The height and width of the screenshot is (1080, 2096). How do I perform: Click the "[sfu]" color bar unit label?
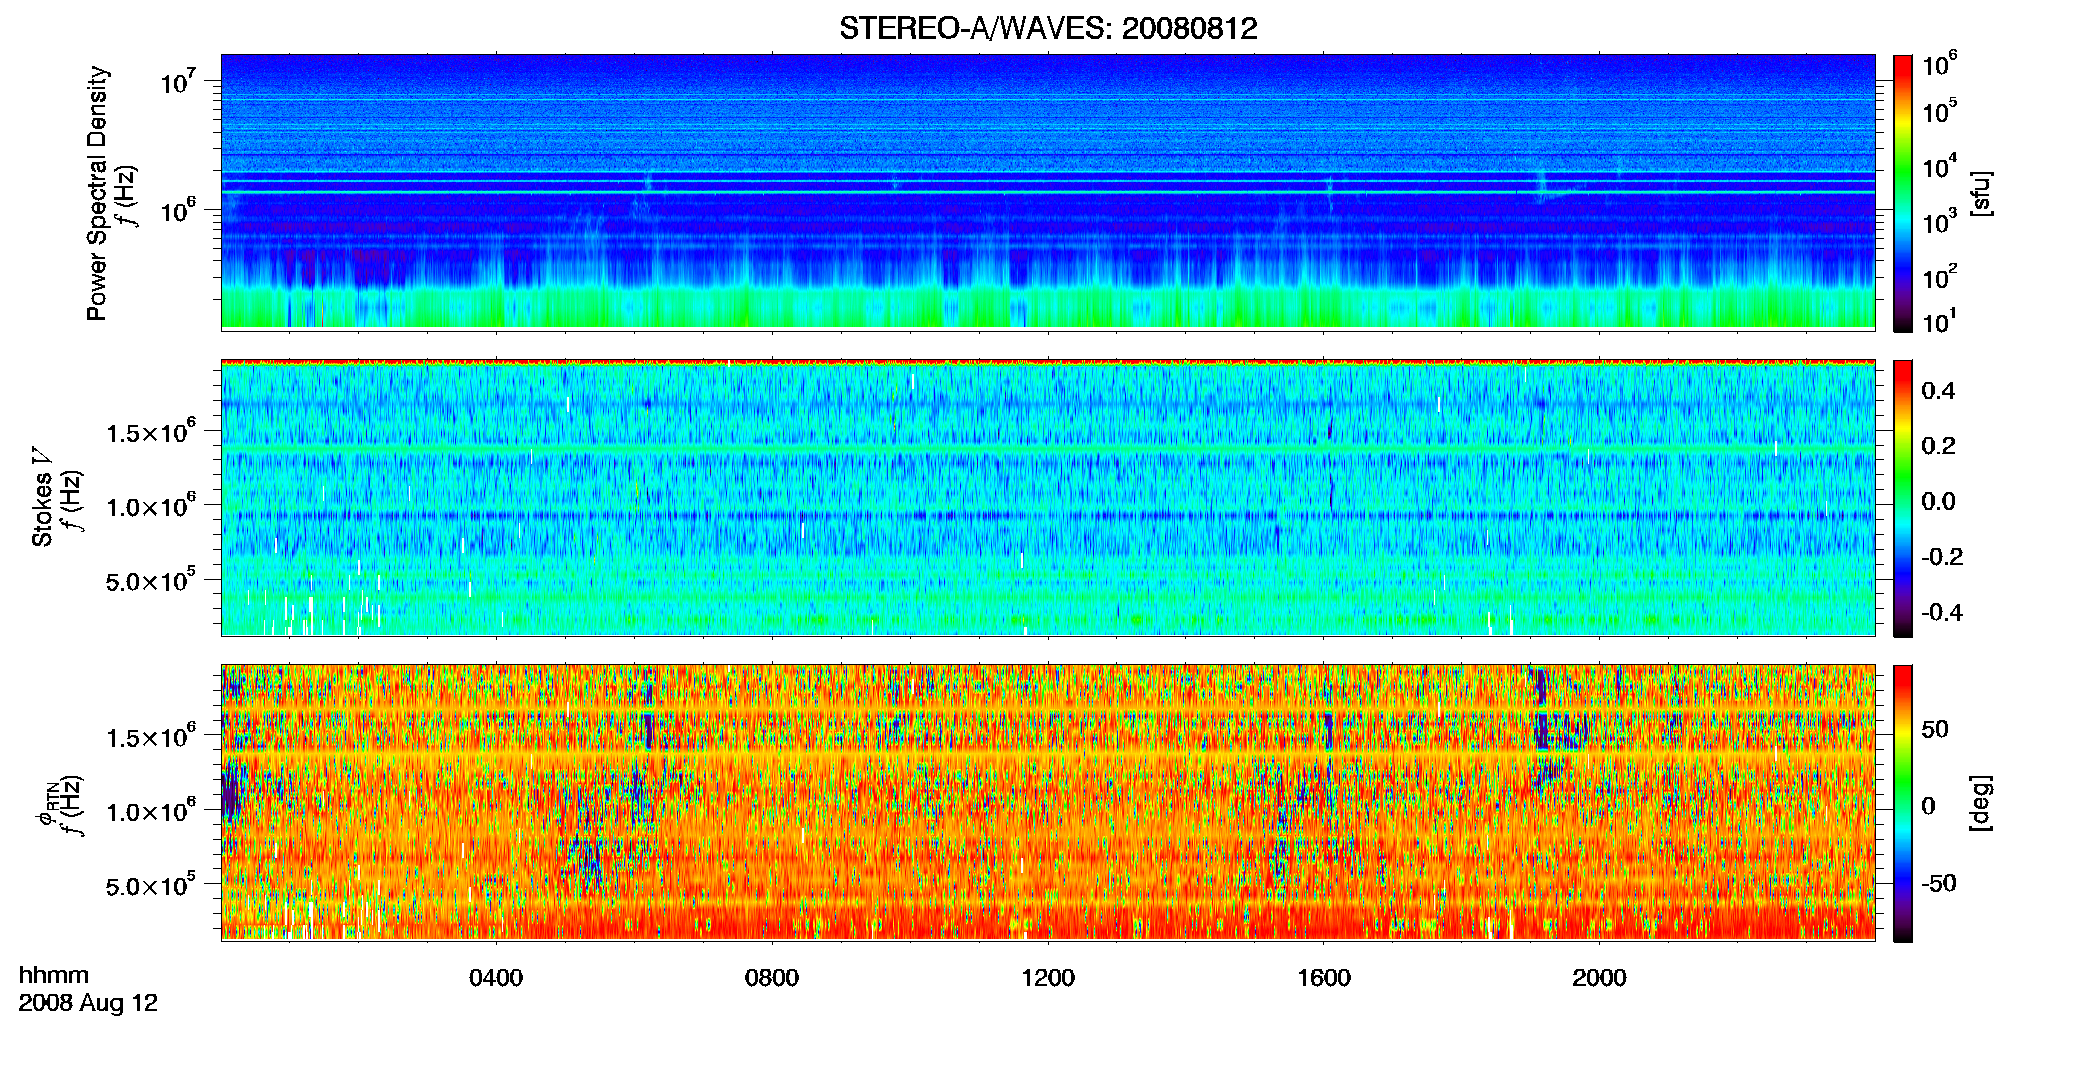pos(1981,193)
